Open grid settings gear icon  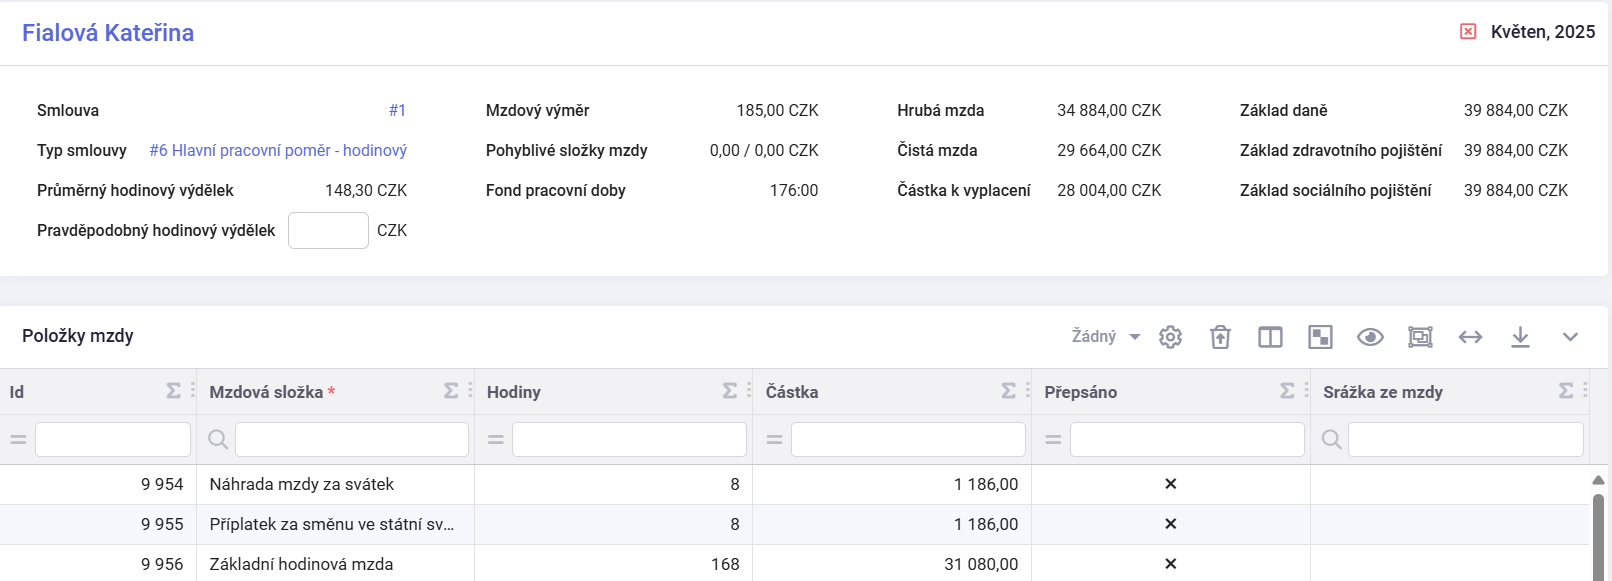[x=1170, y=337]
